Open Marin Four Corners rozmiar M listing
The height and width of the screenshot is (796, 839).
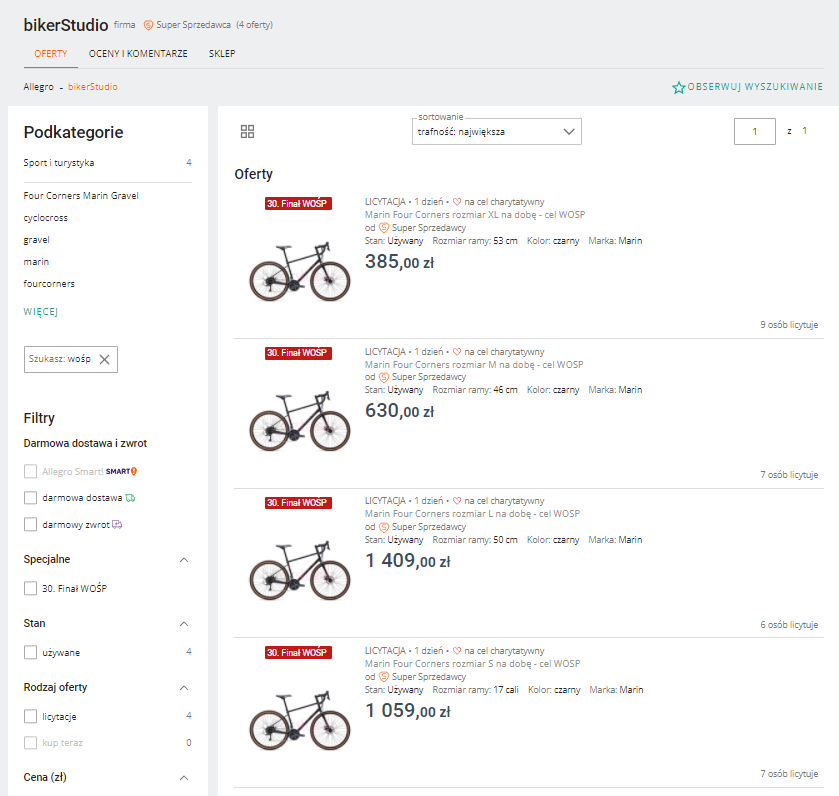click(x=474, y=365)
